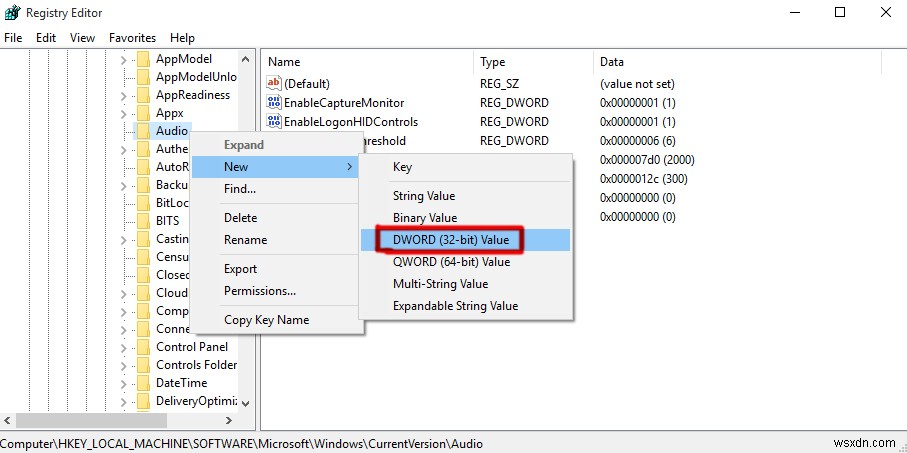This screenshot has height=453, width=907.
Task: Click the DateTime folder icon
Action: tap(143, 383)
